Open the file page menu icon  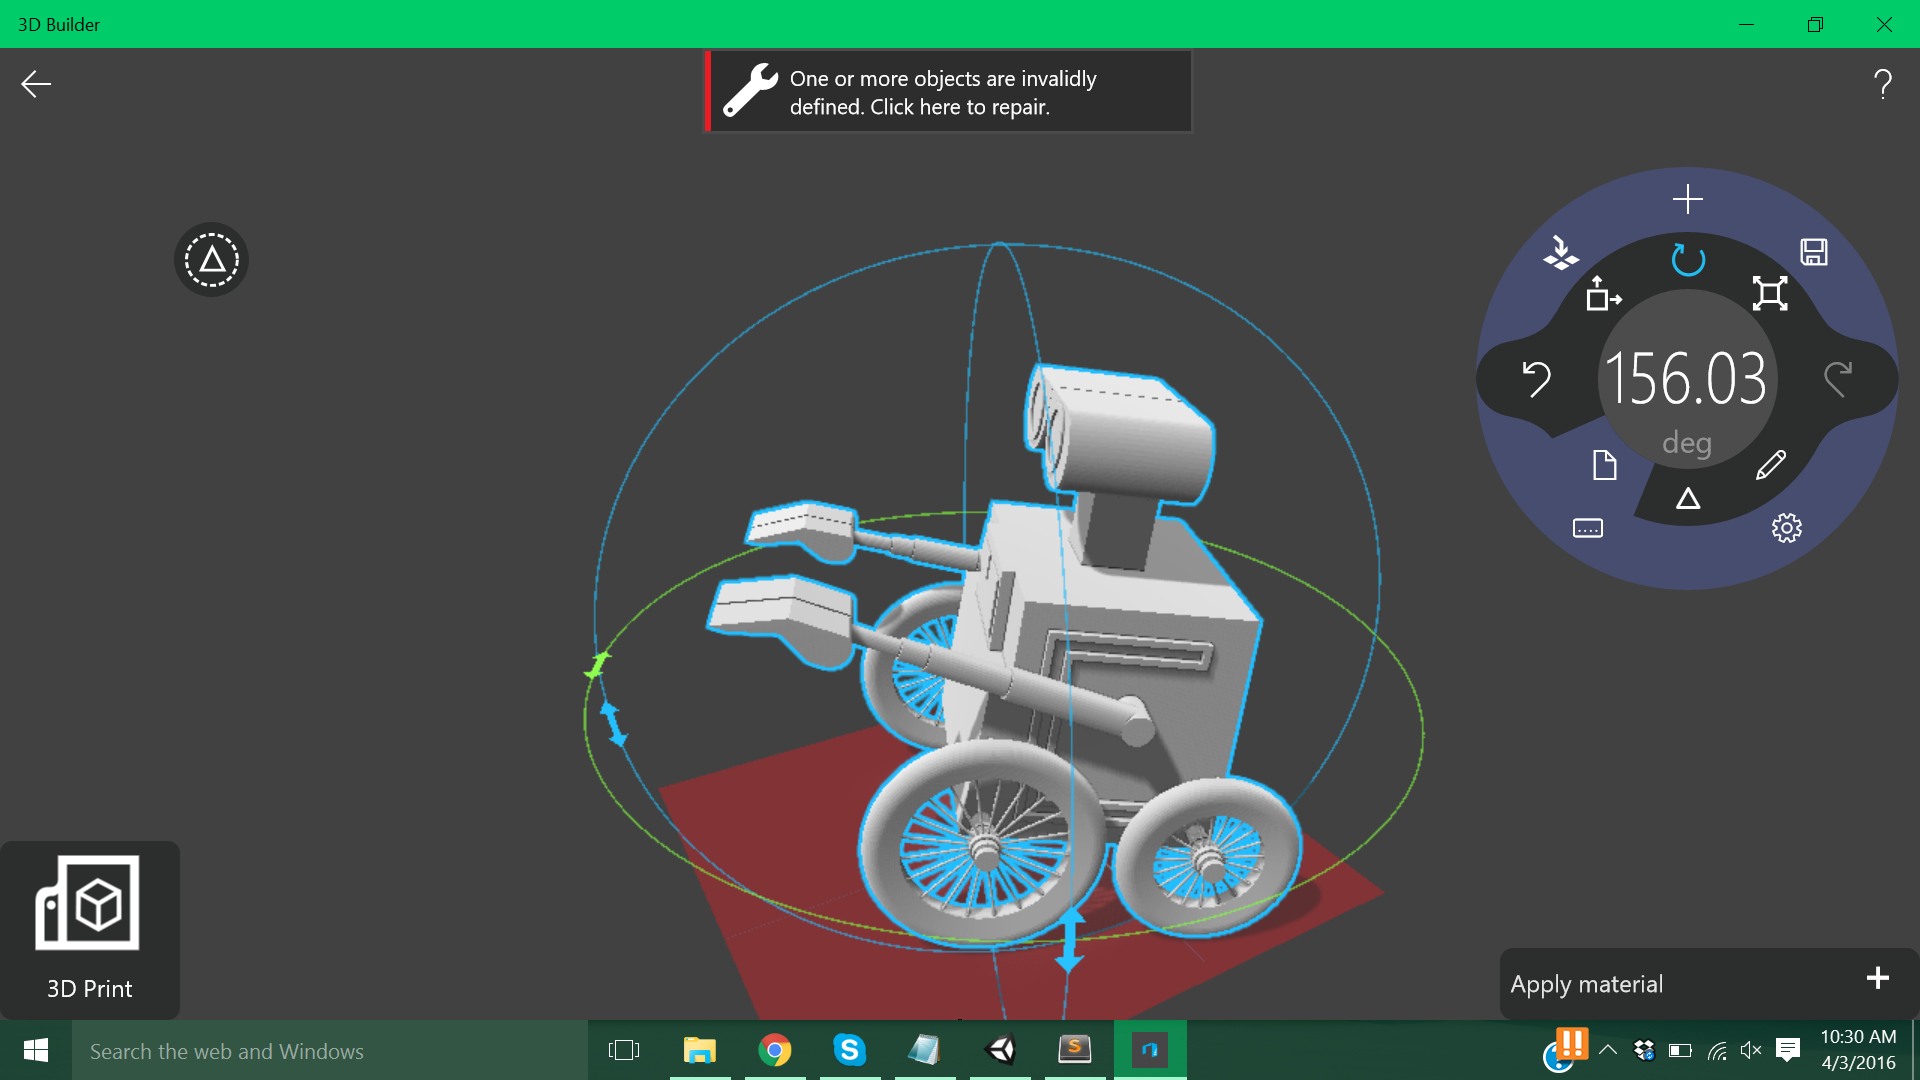[x=1604, y=465]
